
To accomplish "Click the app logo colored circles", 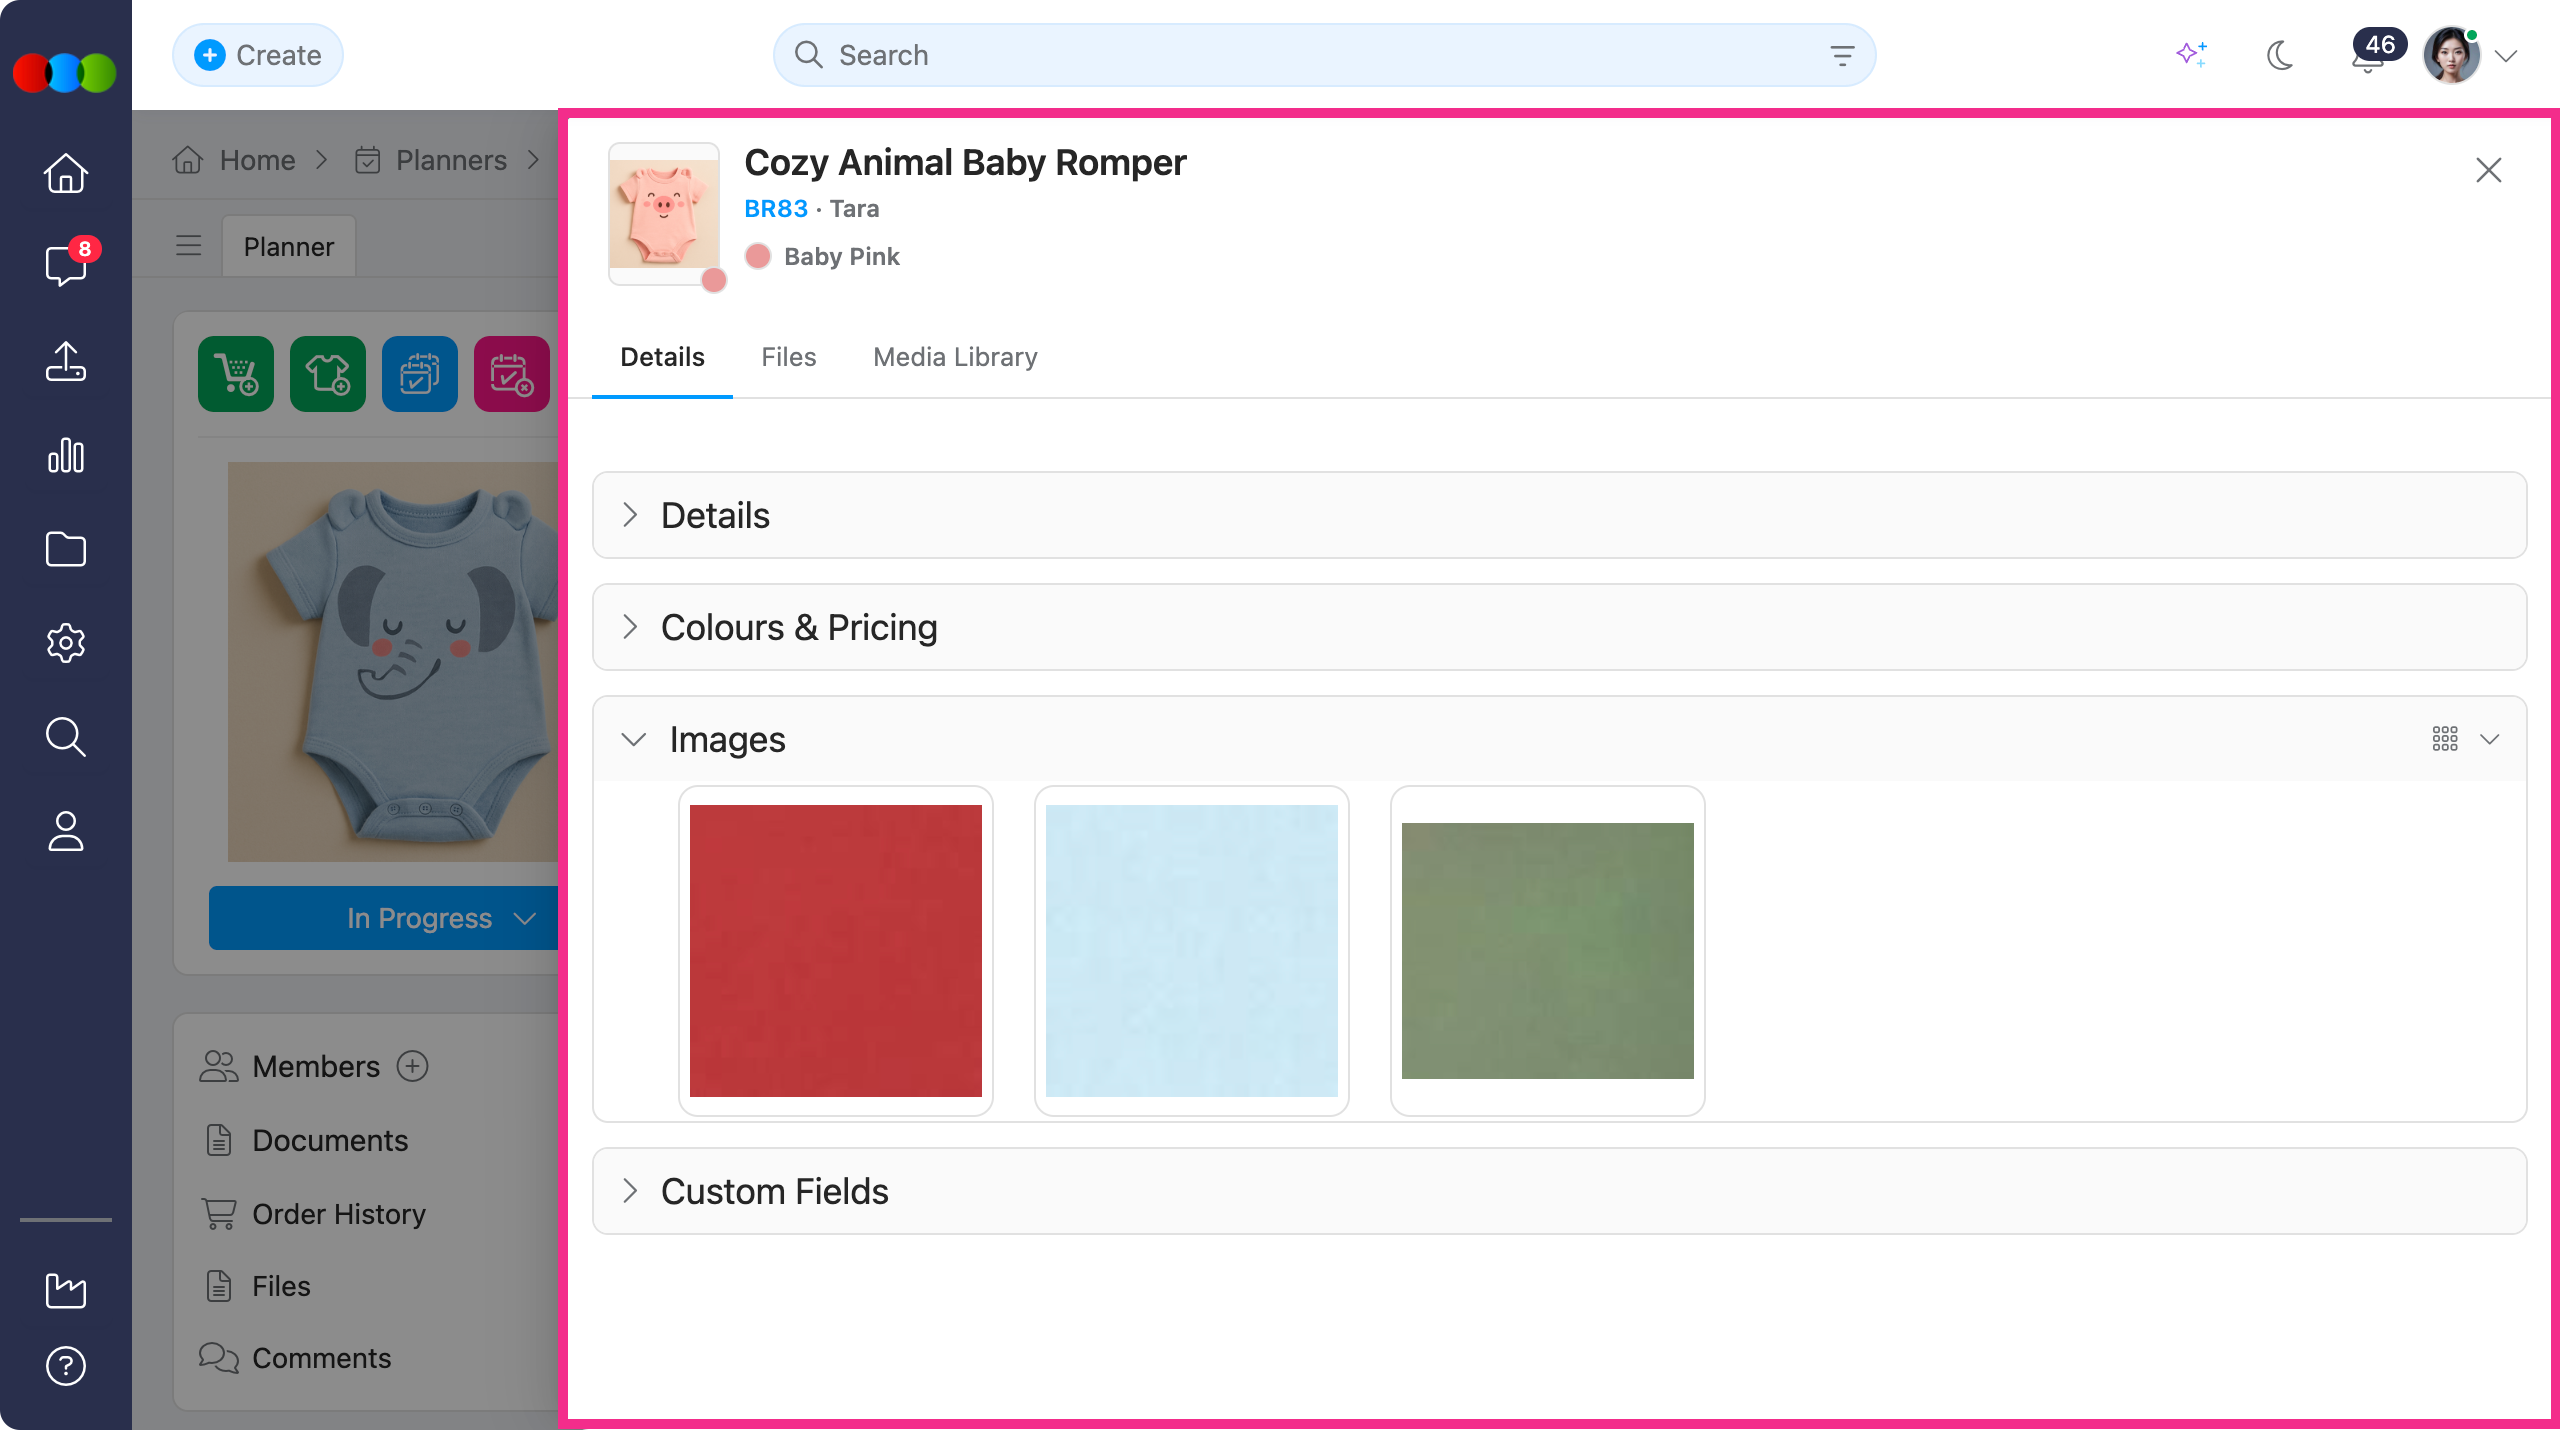I will (x=65, y=72).
